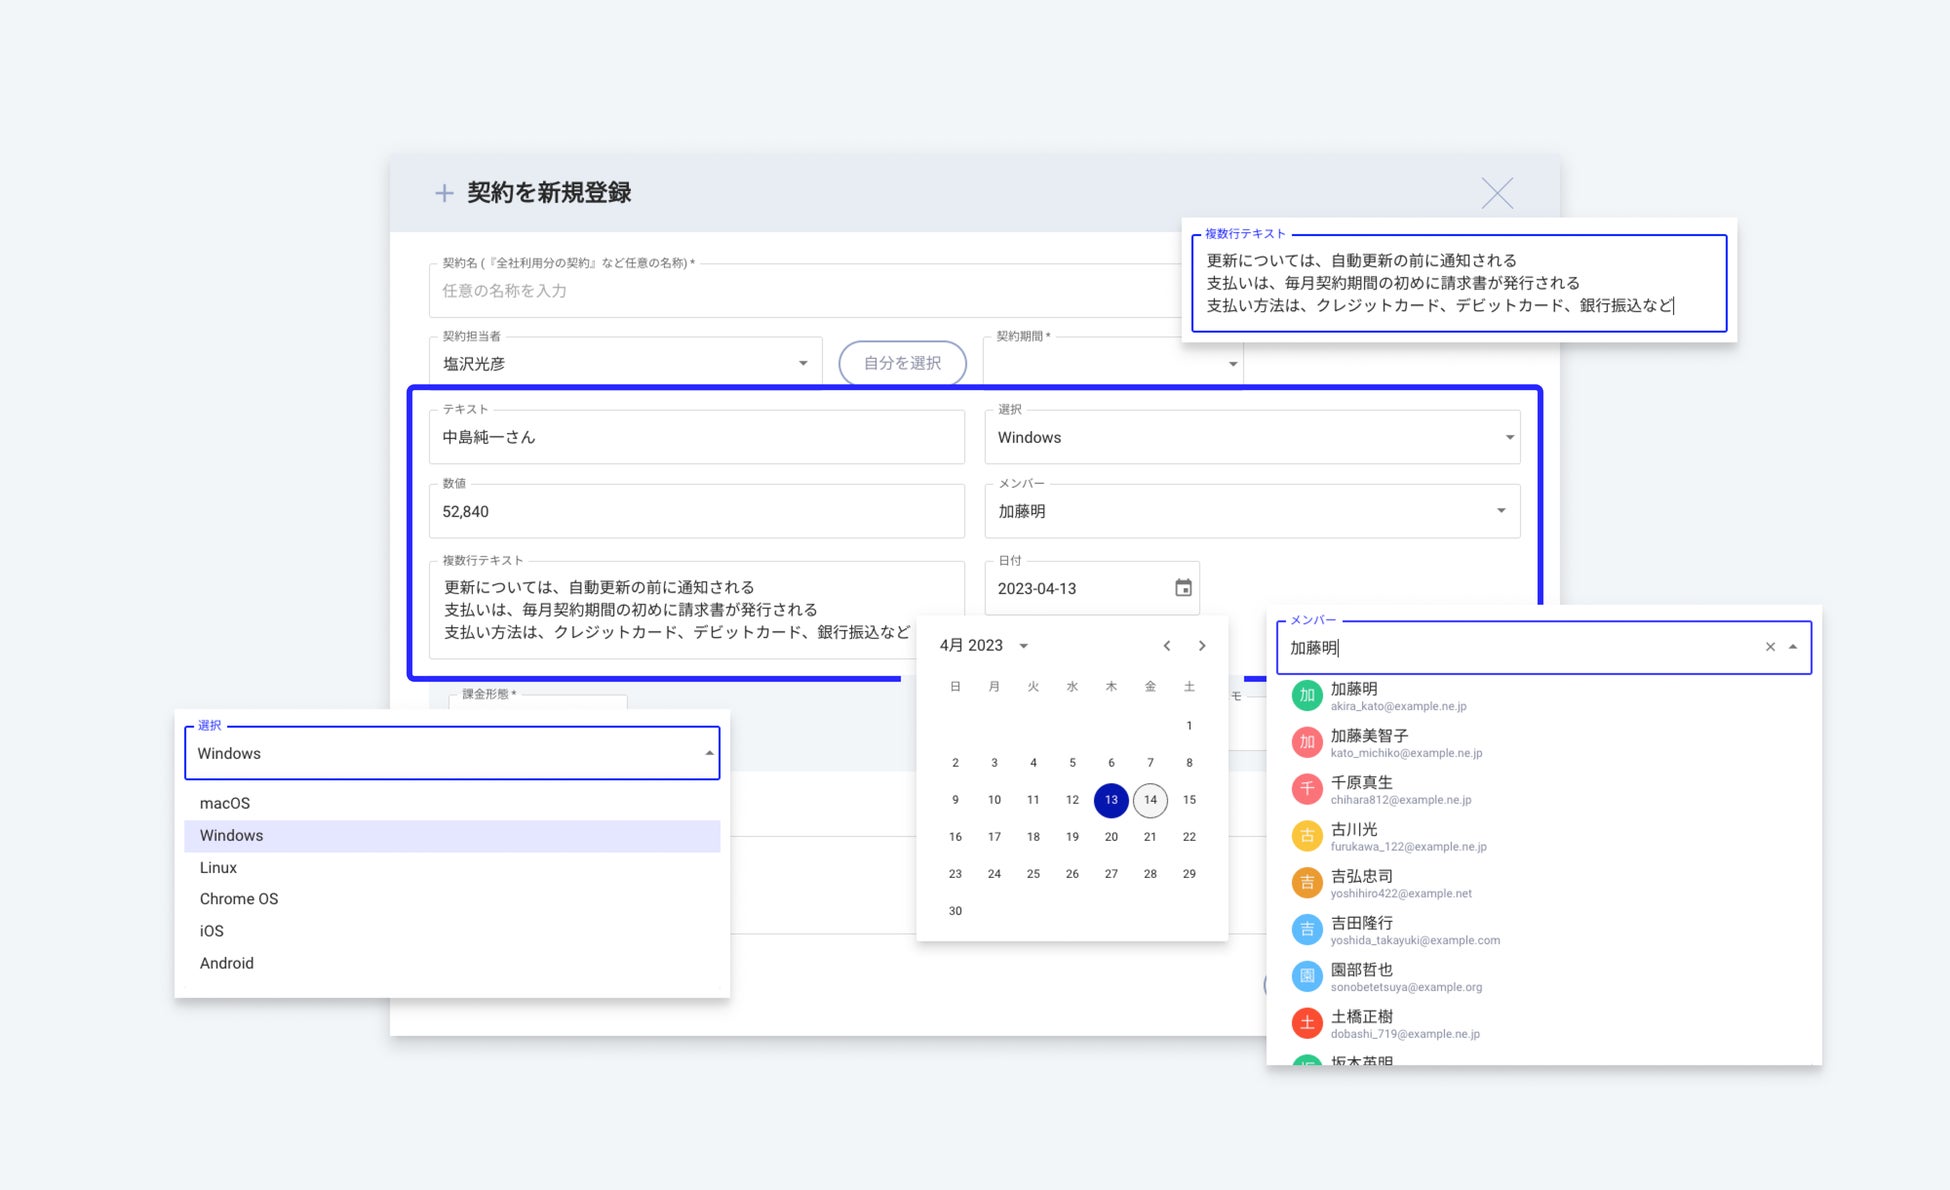
Task: Click 加藤美智子 avatar icon in member list
Action: tap(1306, 742)
